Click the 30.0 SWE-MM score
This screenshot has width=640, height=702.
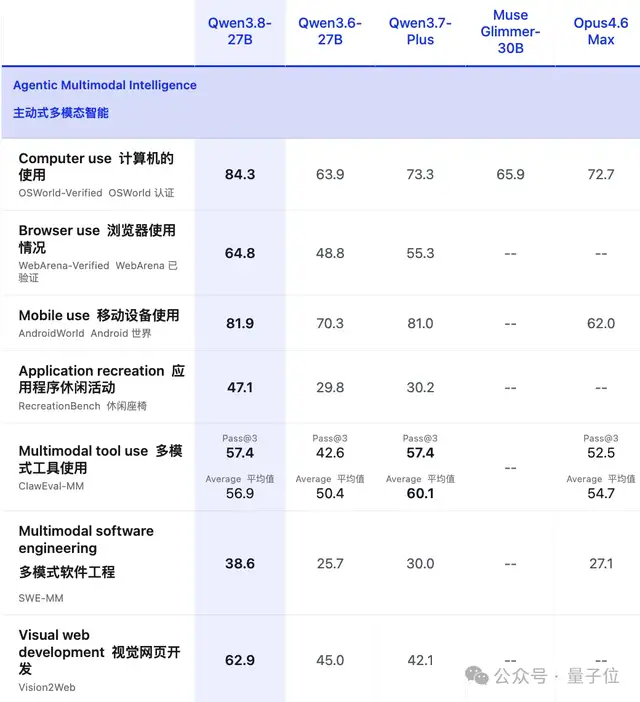click(x=420, y=564)
